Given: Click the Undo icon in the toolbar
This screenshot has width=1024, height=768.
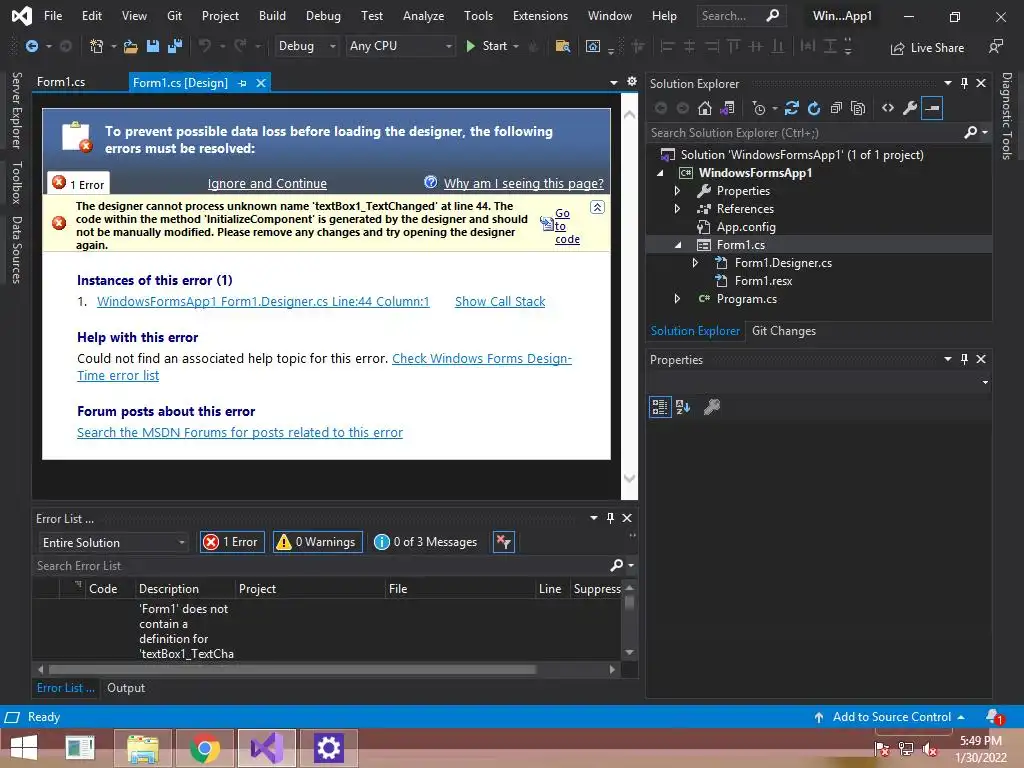Looking at the screenshot, I should pos(205,46).
